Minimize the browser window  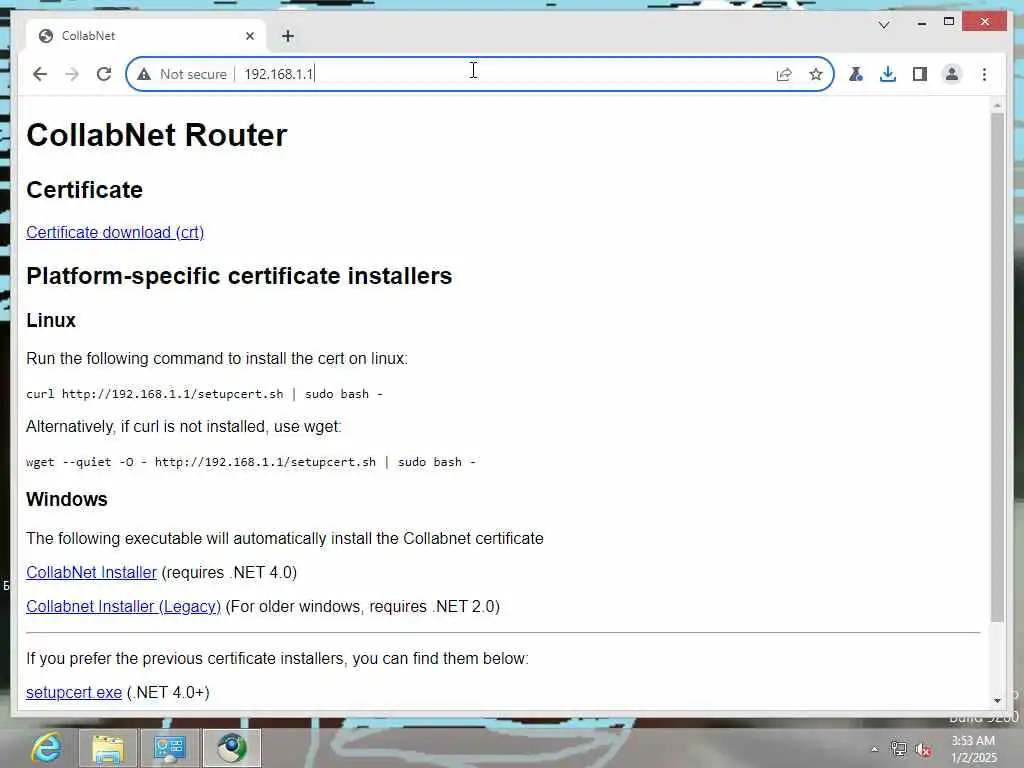point(921,23)
